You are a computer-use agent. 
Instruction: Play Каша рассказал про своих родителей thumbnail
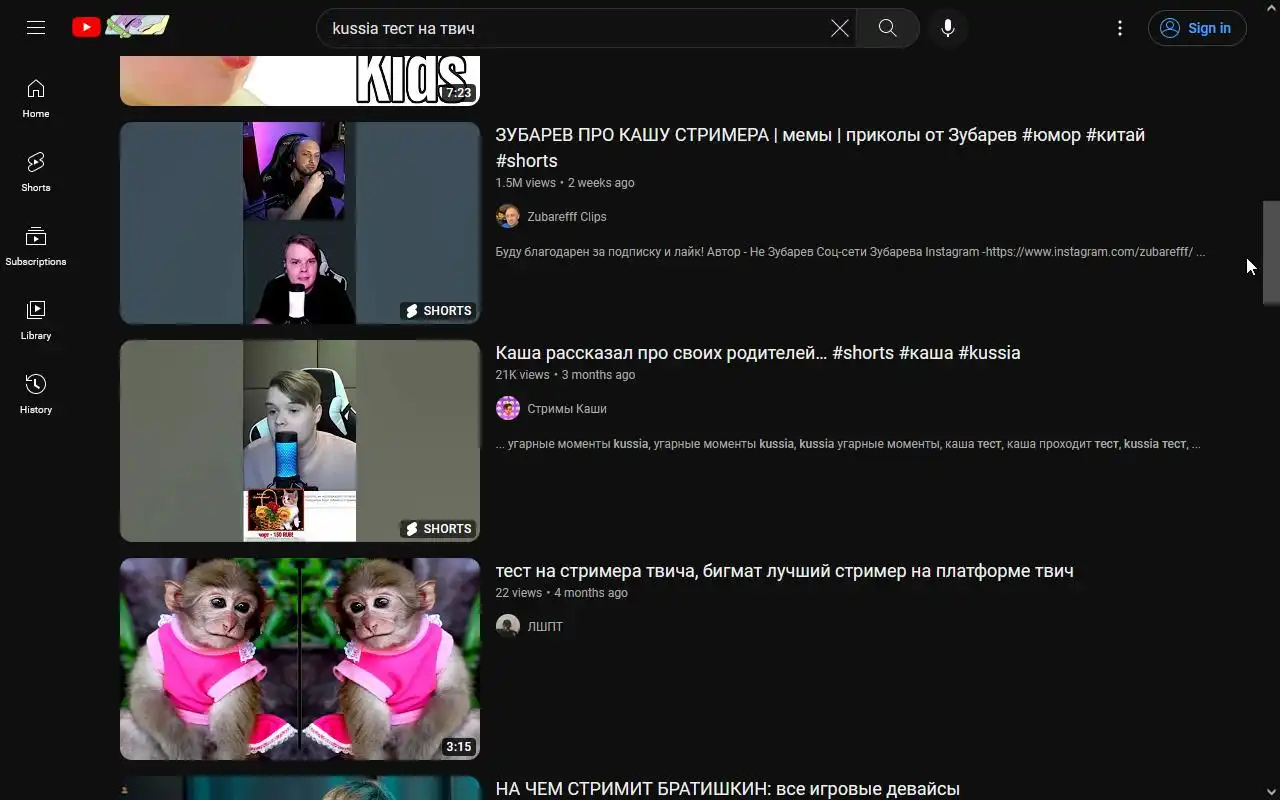coord(300,441)
